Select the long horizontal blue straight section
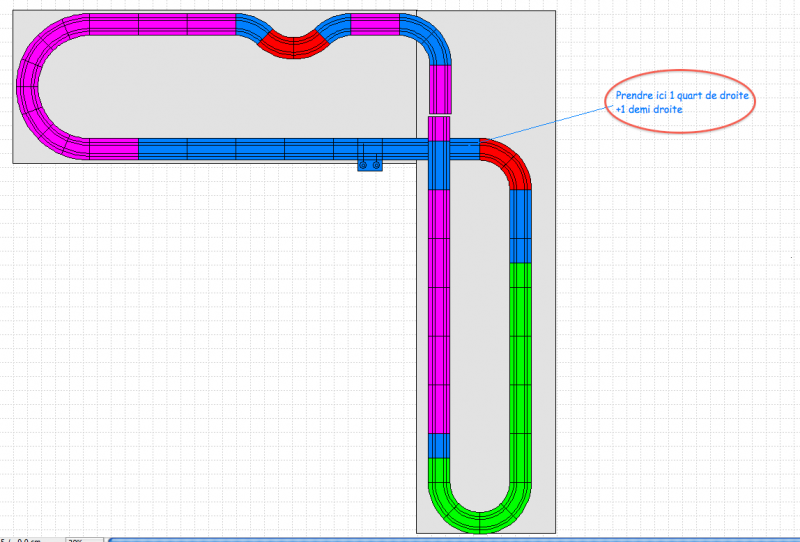 click(x=280, y=149)
